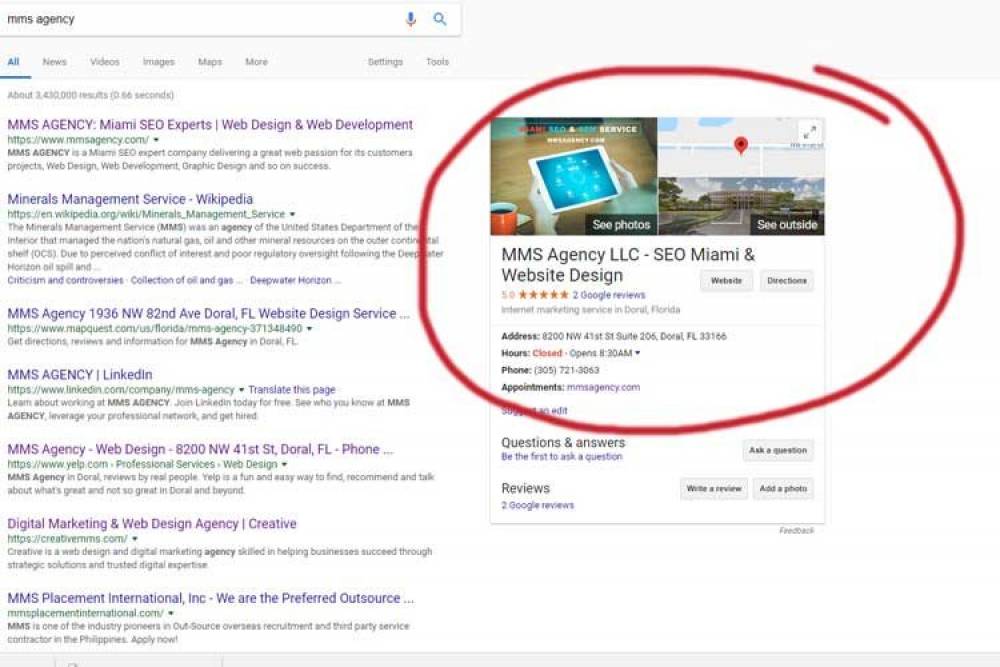Click the map thumbnail in the business panel
The image size is (1000, 667).
coord(741,147)
